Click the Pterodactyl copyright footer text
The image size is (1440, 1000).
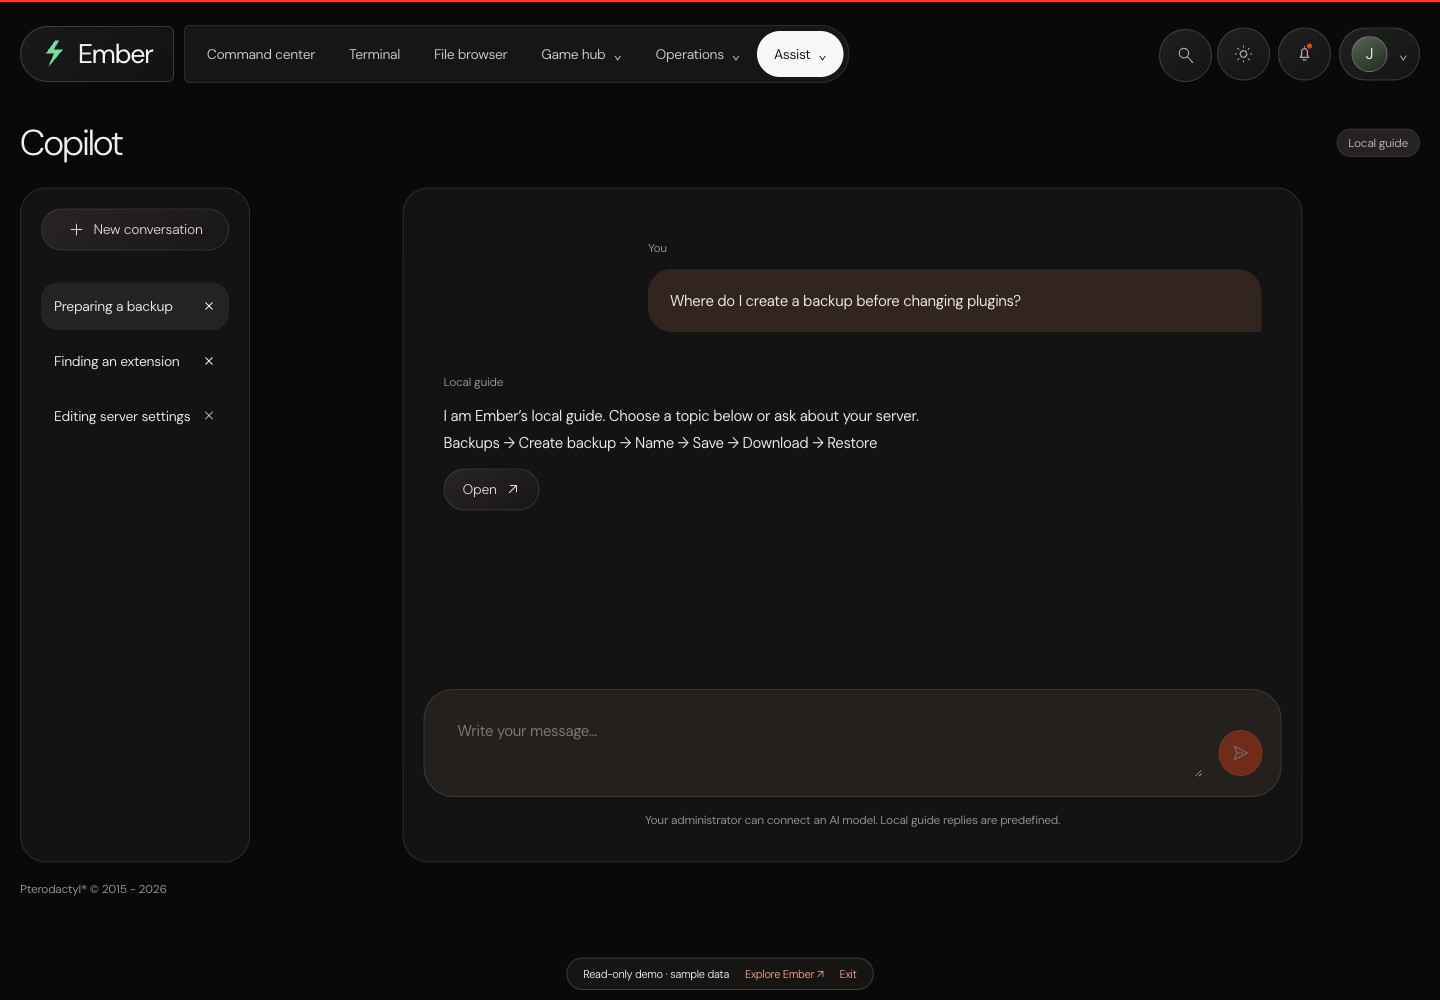pos(93,889)
